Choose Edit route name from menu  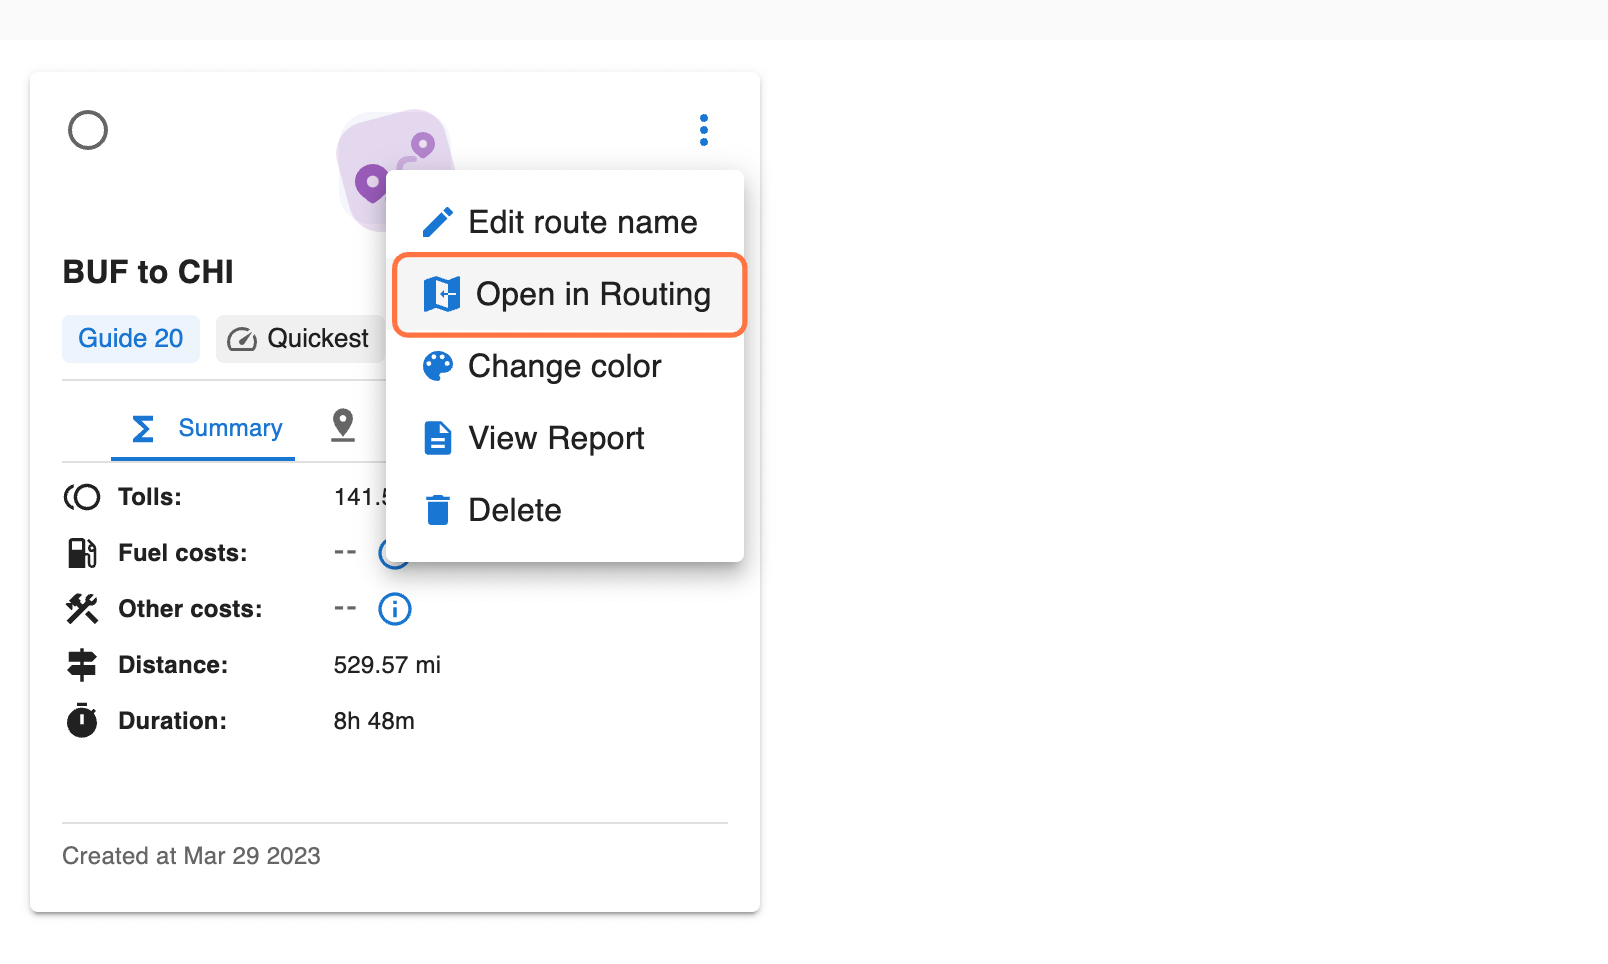pos(565,222)
